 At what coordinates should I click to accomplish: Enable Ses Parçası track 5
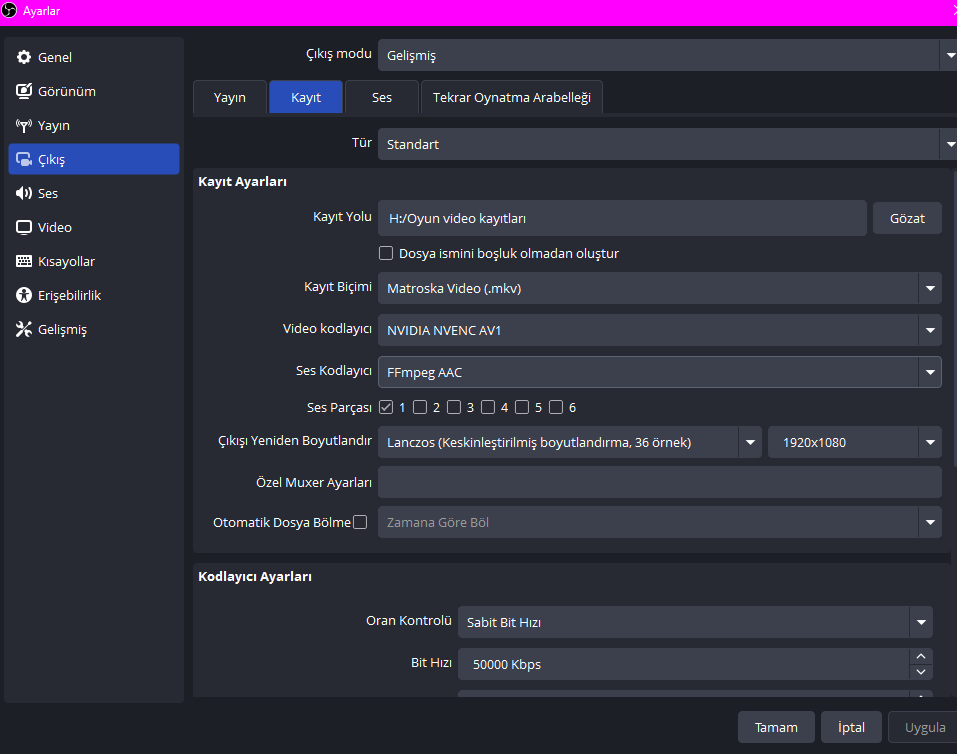click(522, 407)
